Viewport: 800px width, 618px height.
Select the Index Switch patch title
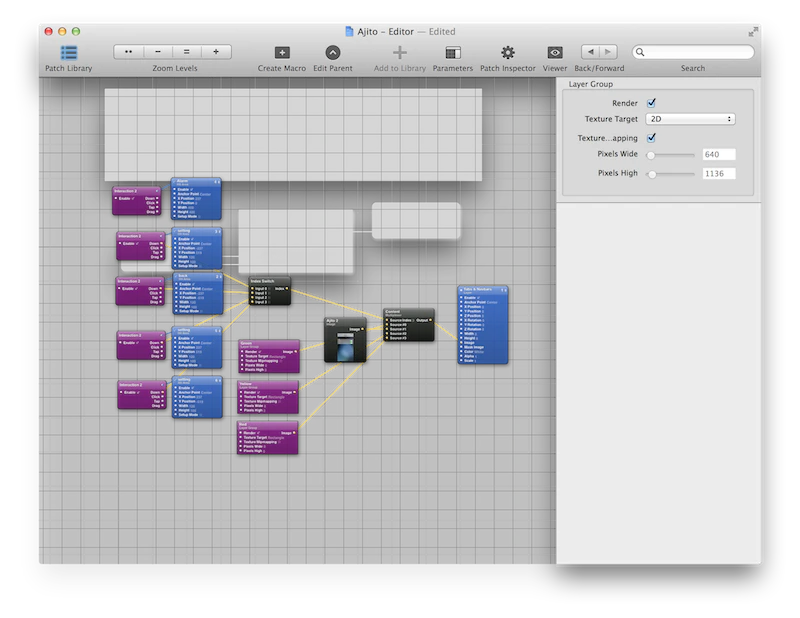pos(262,281)
